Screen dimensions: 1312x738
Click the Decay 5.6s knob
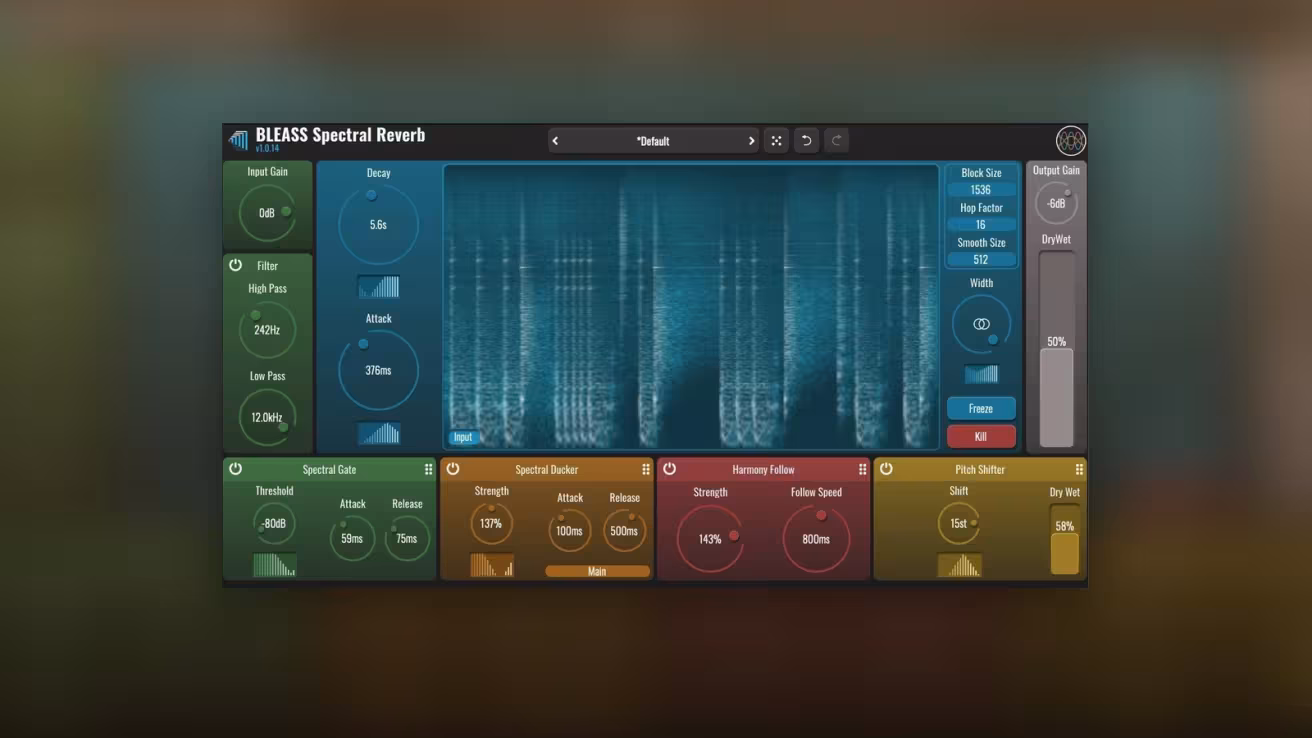tap(378, 225)
